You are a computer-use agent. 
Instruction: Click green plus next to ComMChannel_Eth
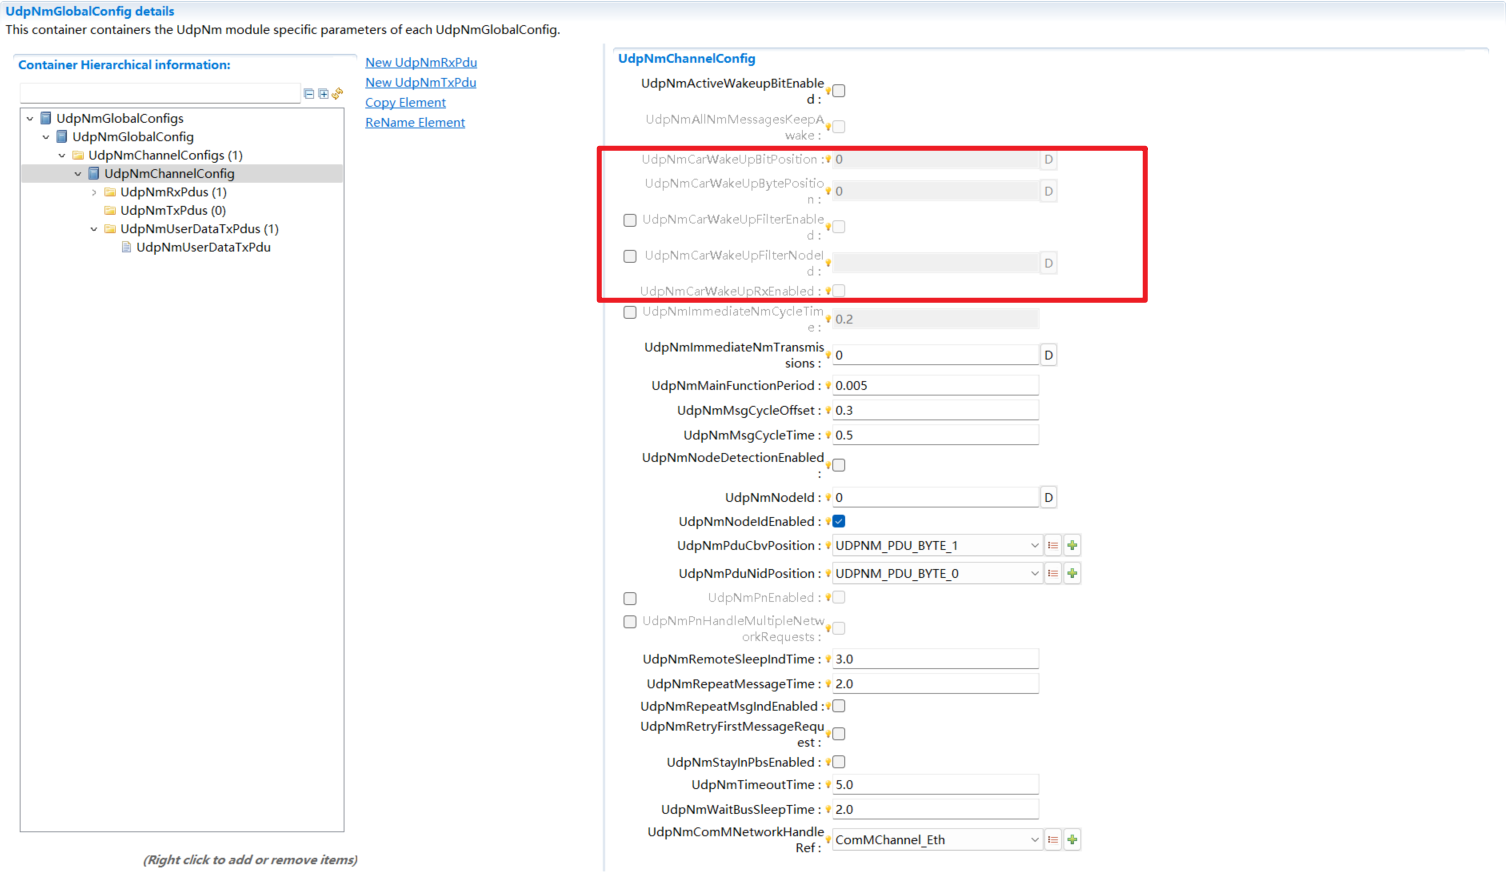[x=1072, y=840]
